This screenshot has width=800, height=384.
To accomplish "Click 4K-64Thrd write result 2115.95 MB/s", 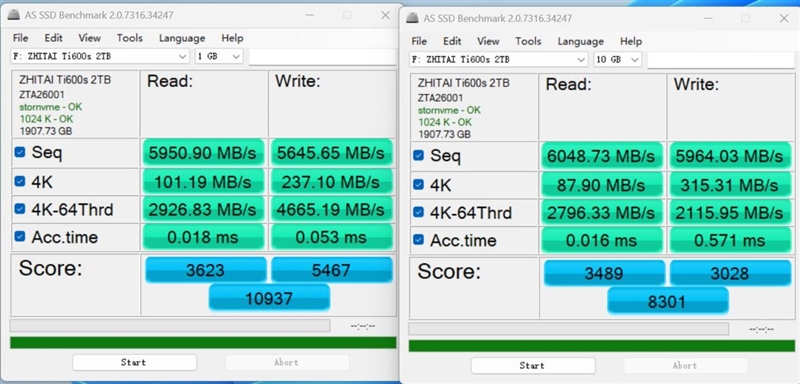I will pos(730,212).
